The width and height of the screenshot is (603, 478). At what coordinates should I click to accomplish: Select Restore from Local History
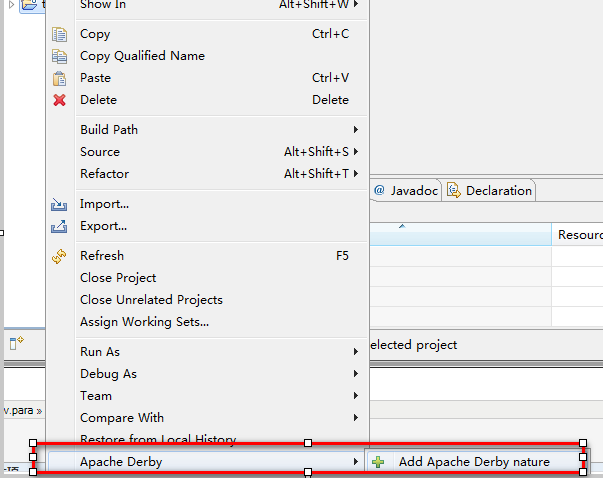coord(208,438)
